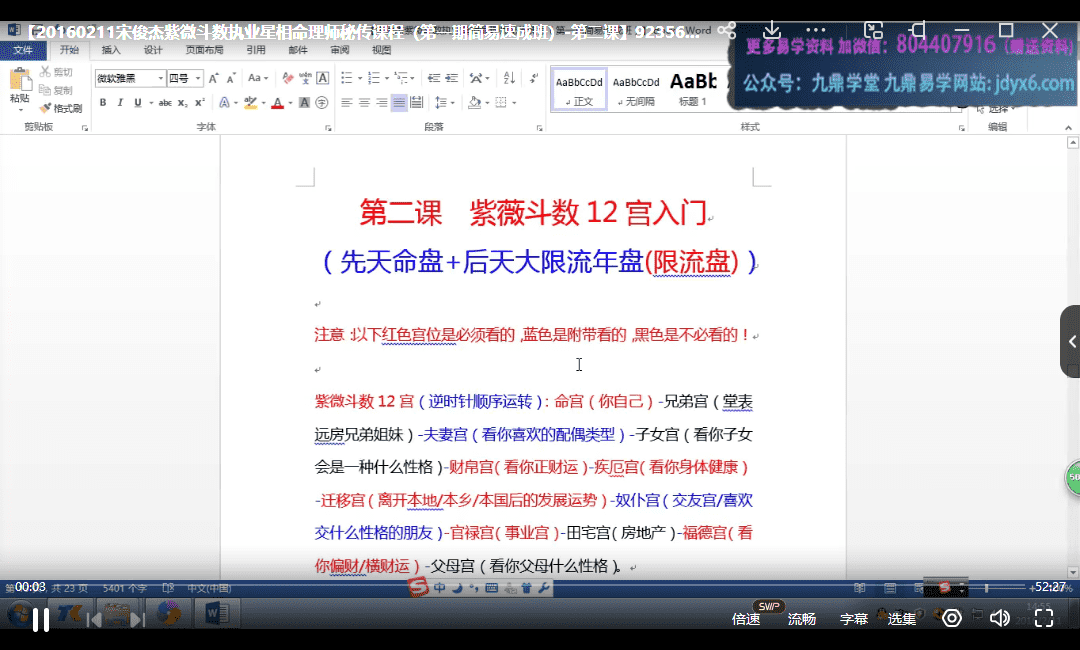This screenshot has width=1080, height=650.
Task: Open the font name dropdown 微软雅黑
Action: 130,78
